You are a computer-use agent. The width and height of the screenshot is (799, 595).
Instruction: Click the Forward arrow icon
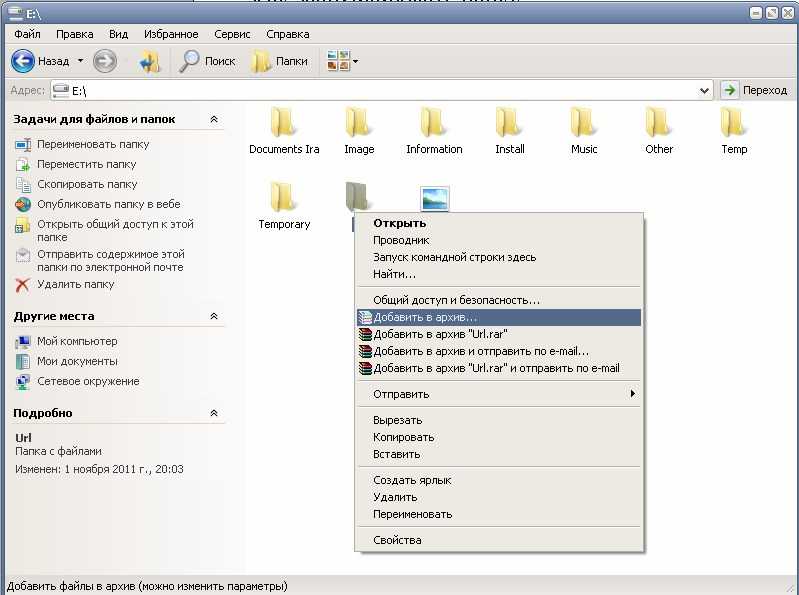pos(104,61)
